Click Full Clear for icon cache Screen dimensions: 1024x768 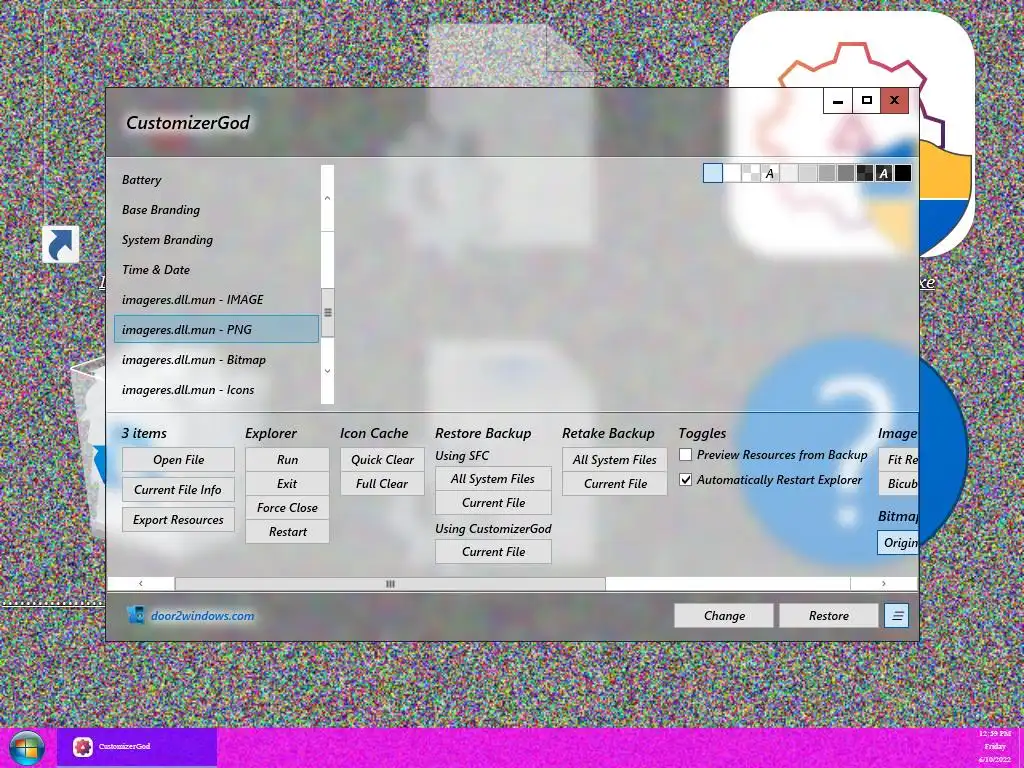coord(382,484)
